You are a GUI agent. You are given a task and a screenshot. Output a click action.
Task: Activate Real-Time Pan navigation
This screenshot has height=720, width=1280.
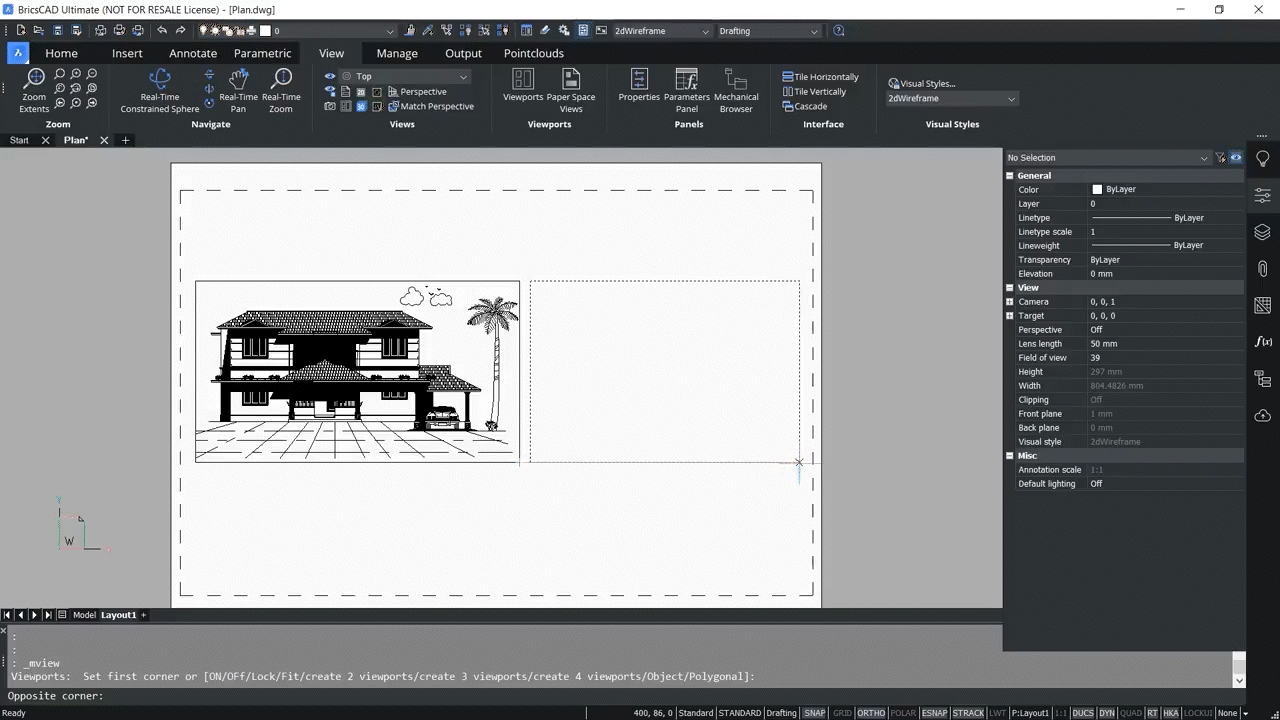click(x=238, y=90)
